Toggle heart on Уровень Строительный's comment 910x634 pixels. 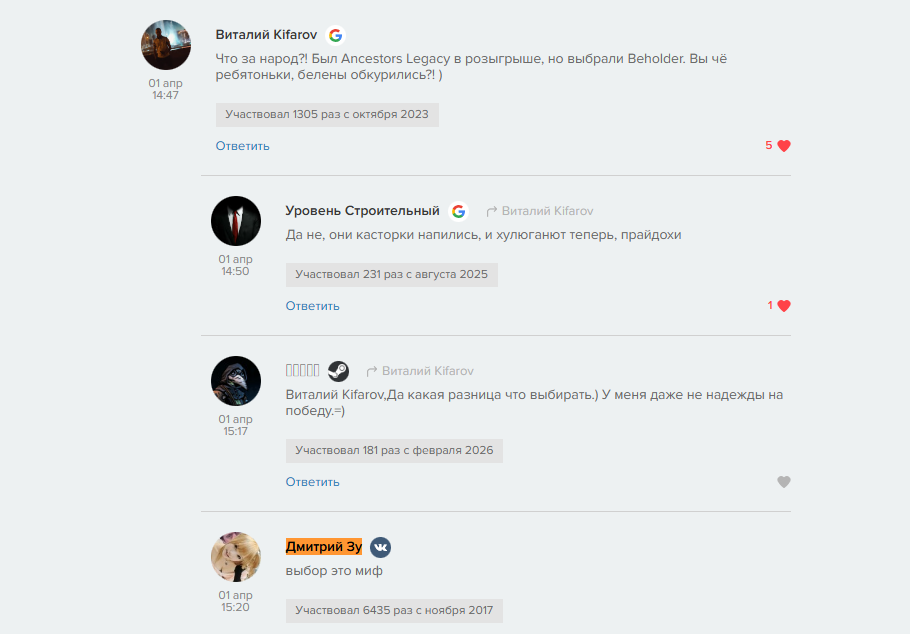[x=783, y=306]
